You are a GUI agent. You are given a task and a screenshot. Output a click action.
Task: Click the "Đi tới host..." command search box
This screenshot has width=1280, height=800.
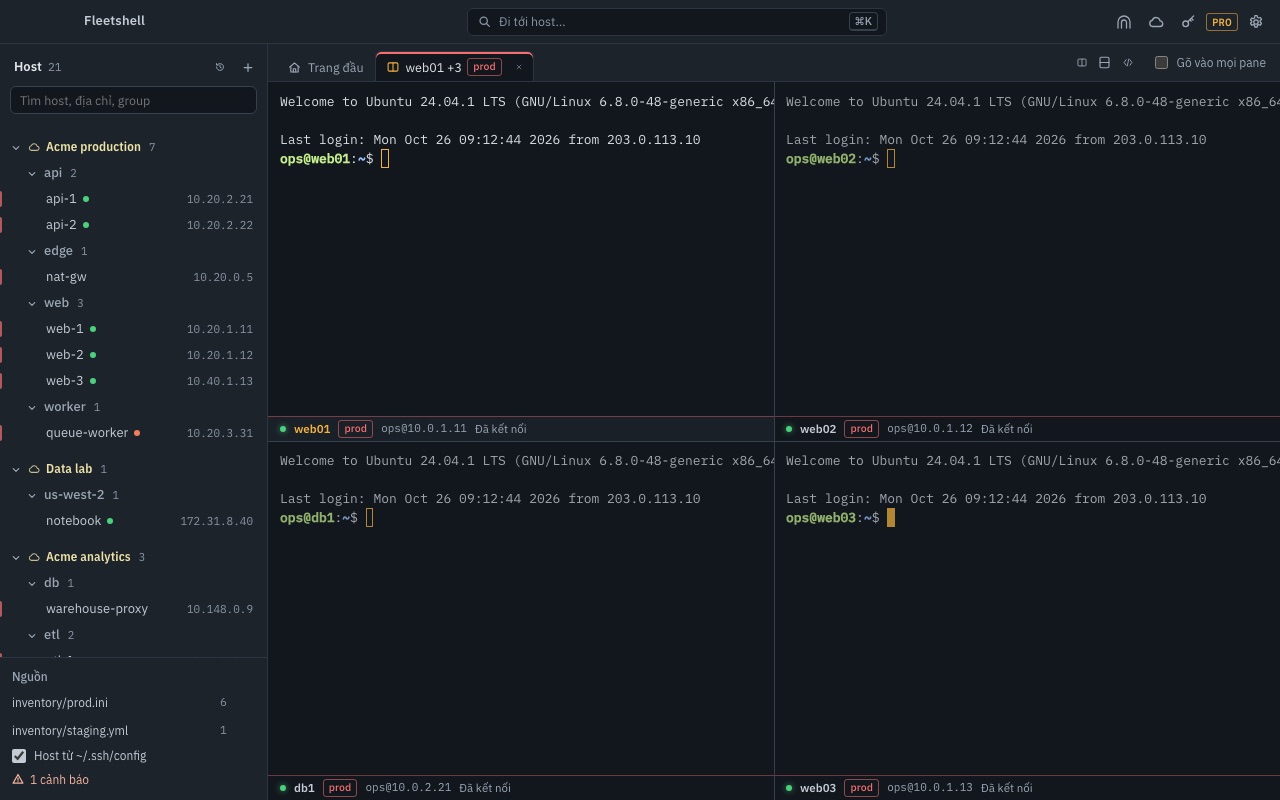click(677, 22)
